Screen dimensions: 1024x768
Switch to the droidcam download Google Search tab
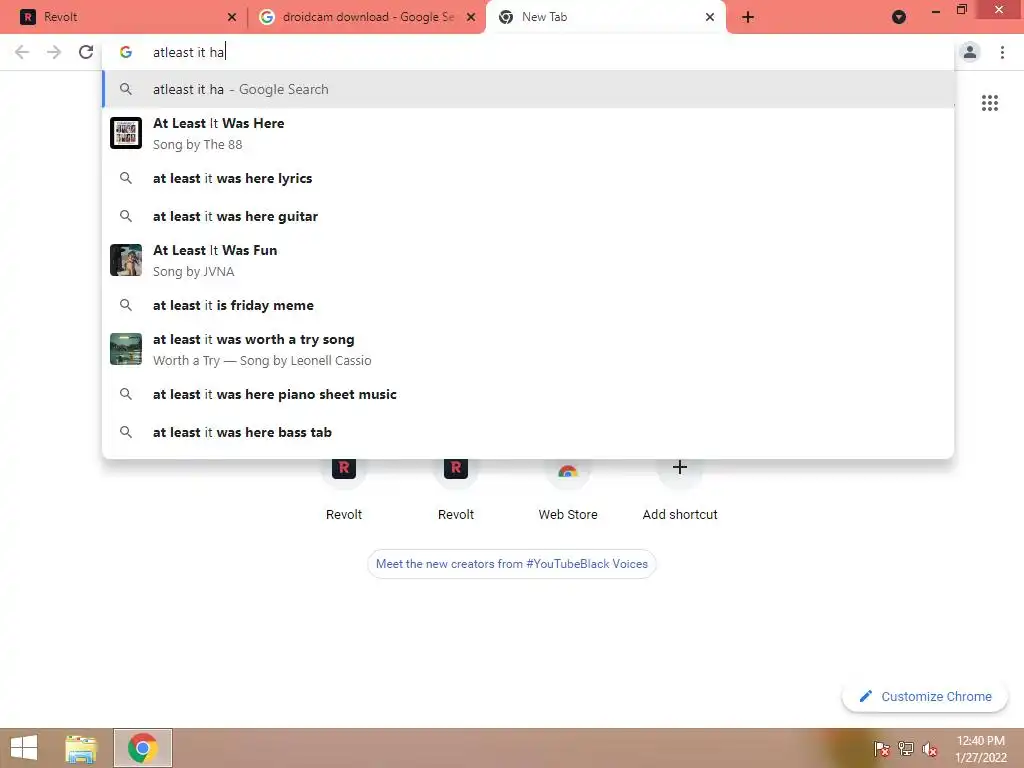(x=367, y=17)
